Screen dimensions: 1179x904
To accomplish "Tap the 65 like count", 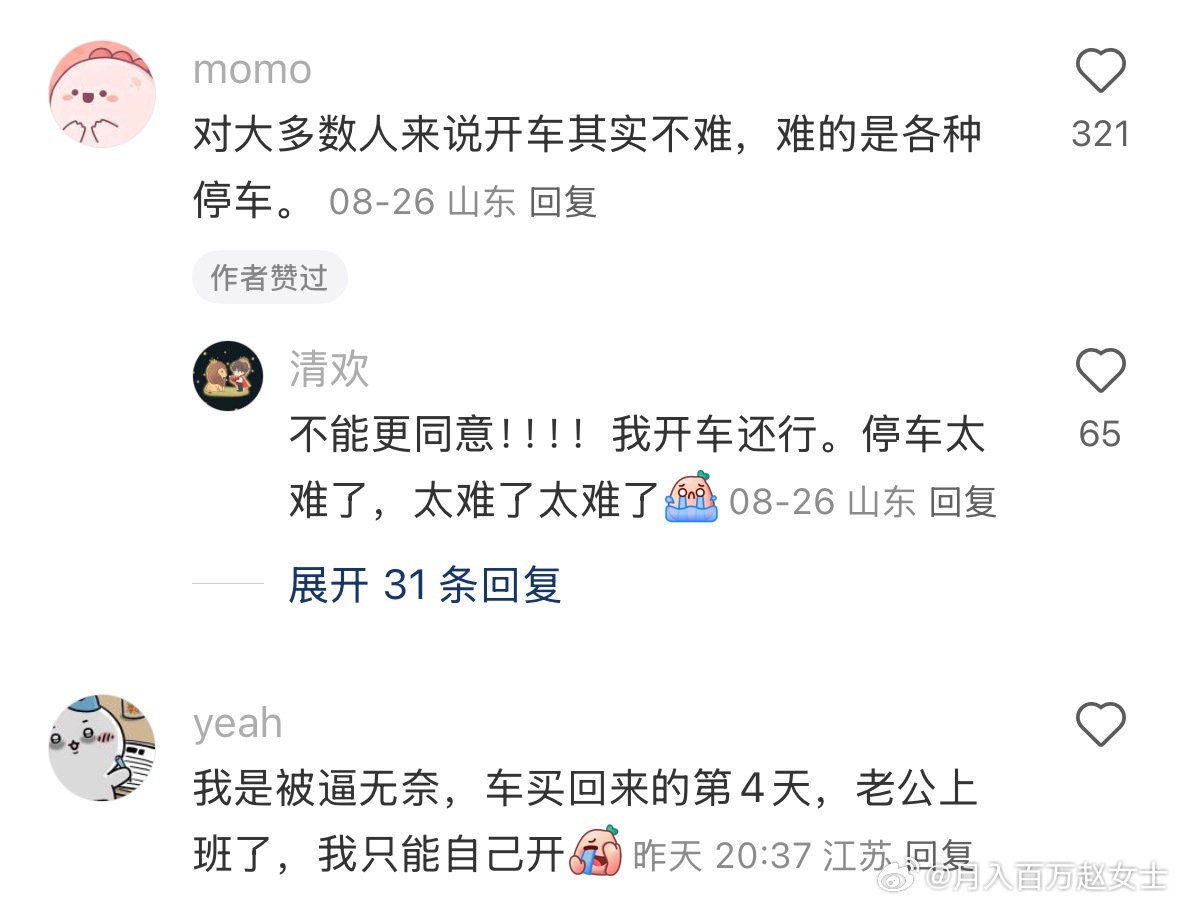I will pos(1100,434).
